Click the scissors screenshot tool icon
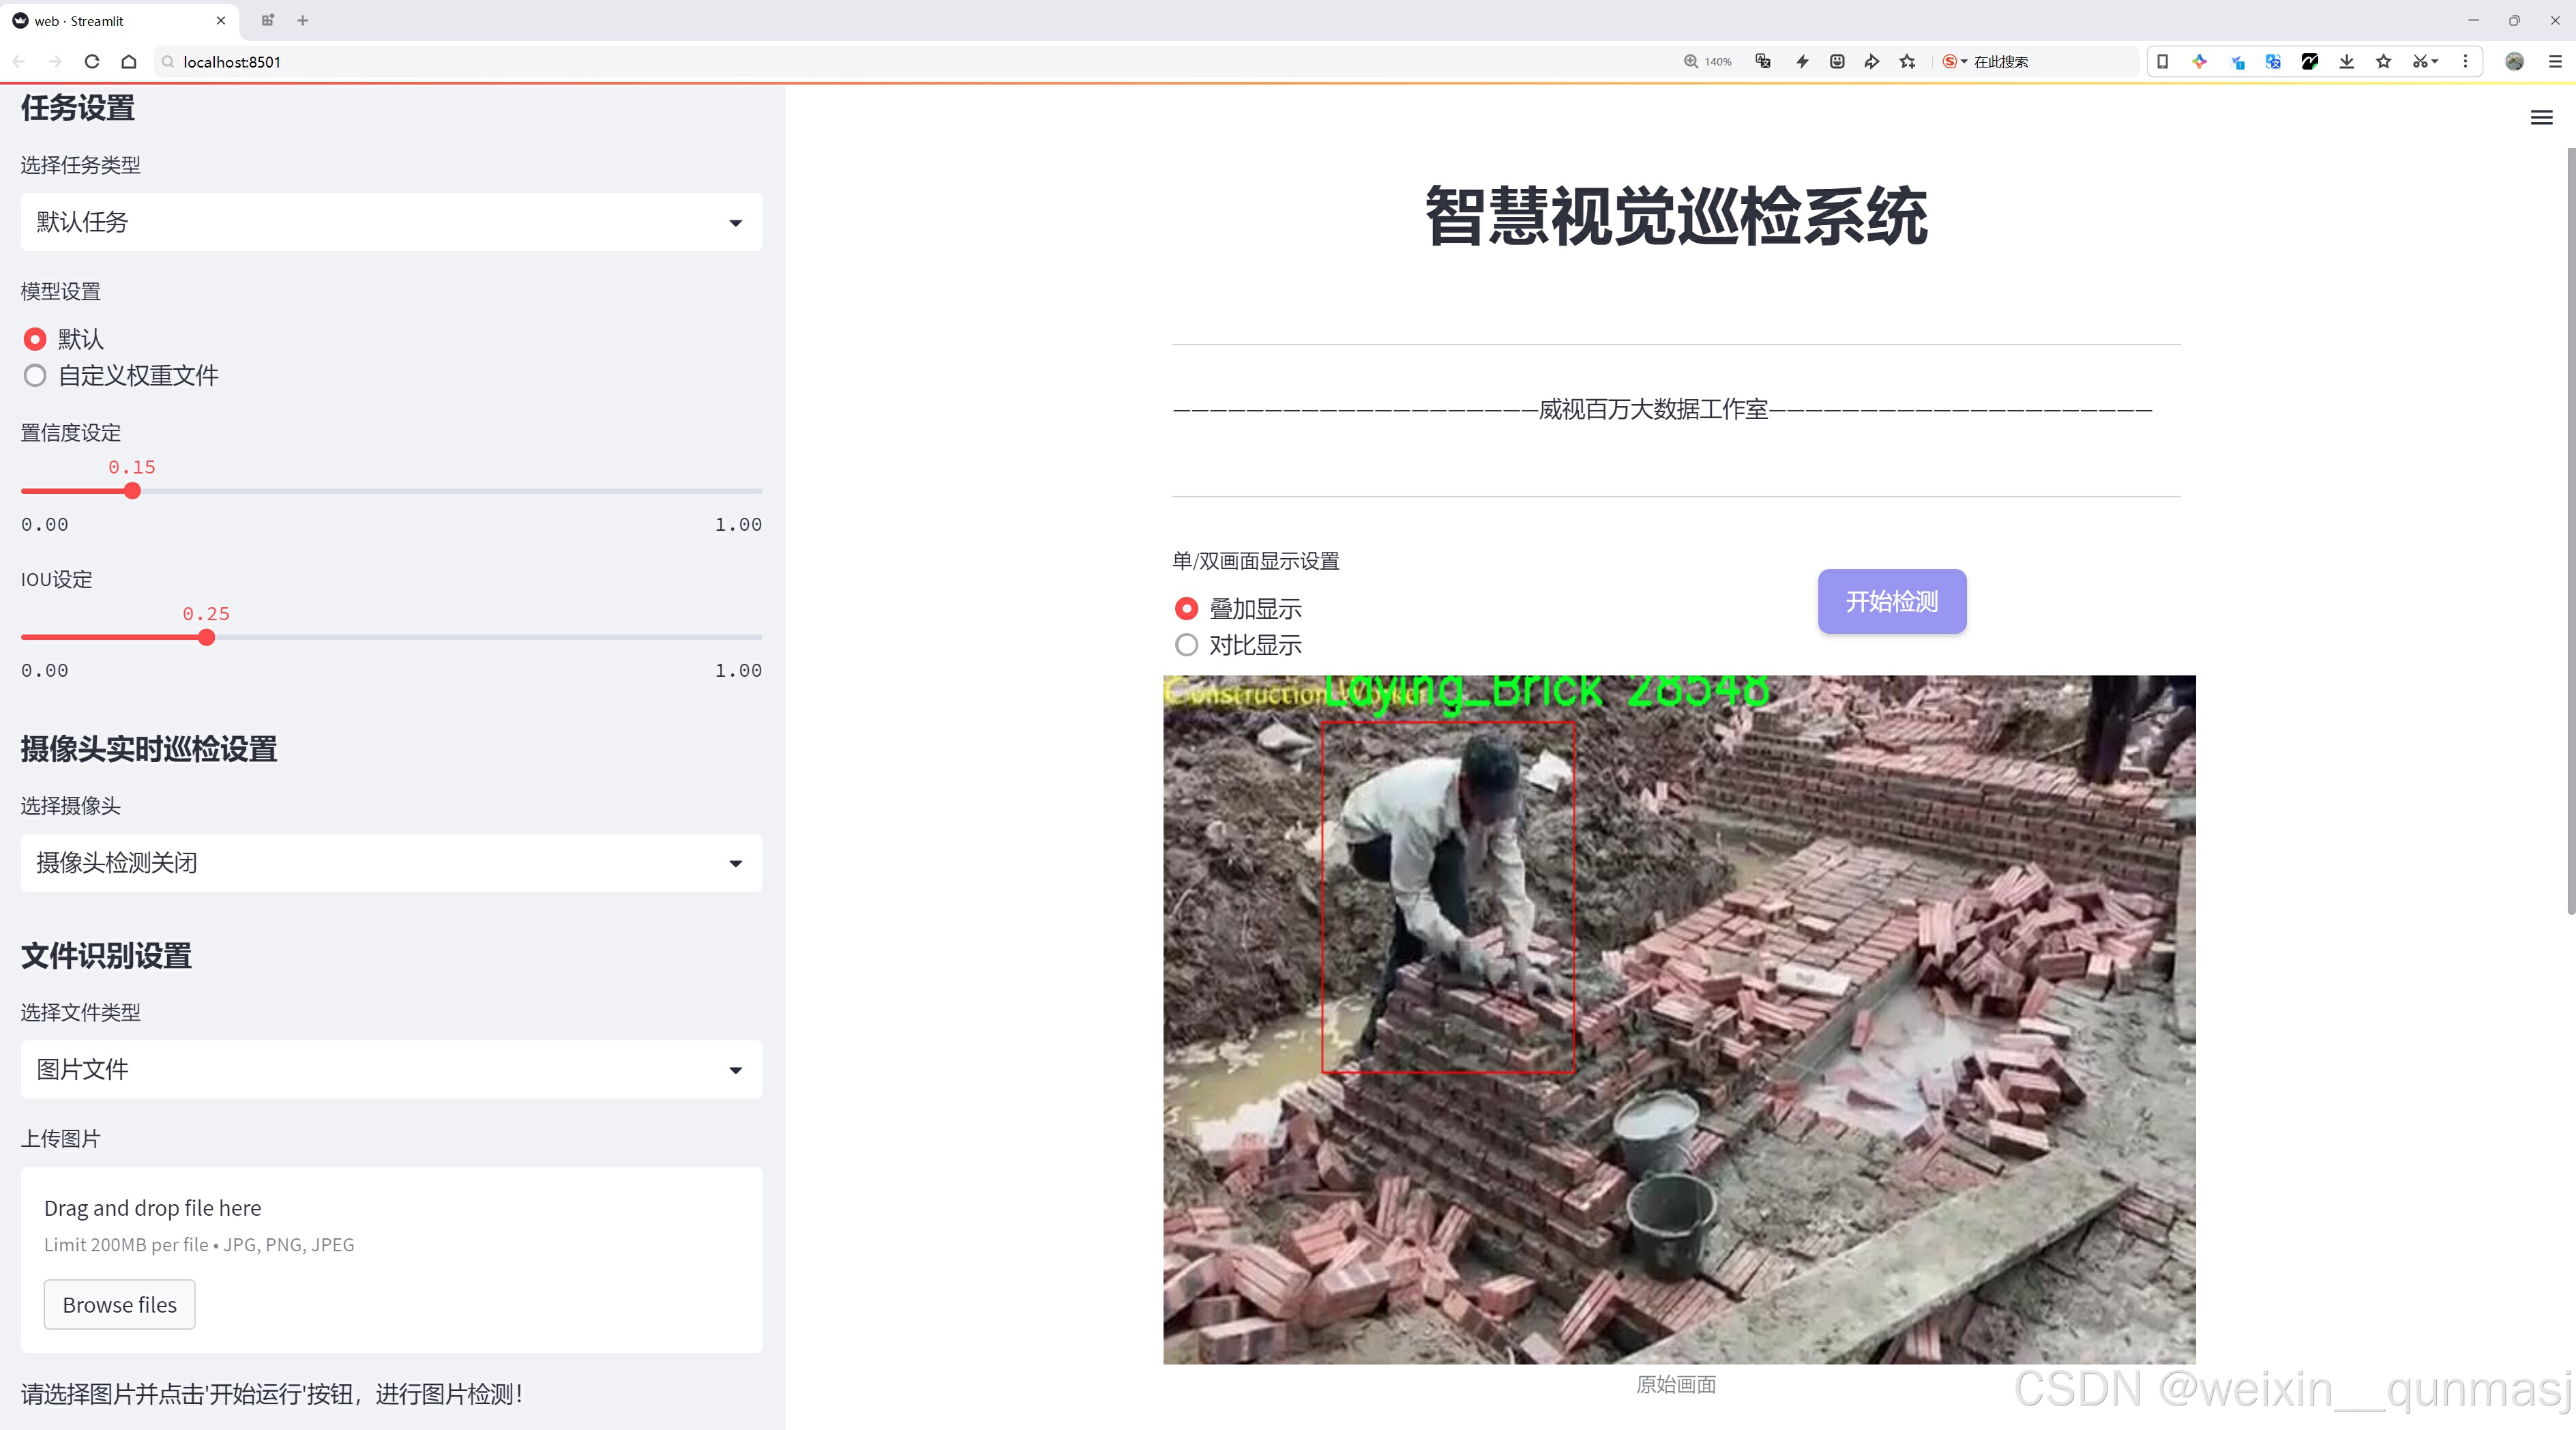The width and height of the screenshot is (2576, 1430). pyautogui.click(x=2420, y=62)
